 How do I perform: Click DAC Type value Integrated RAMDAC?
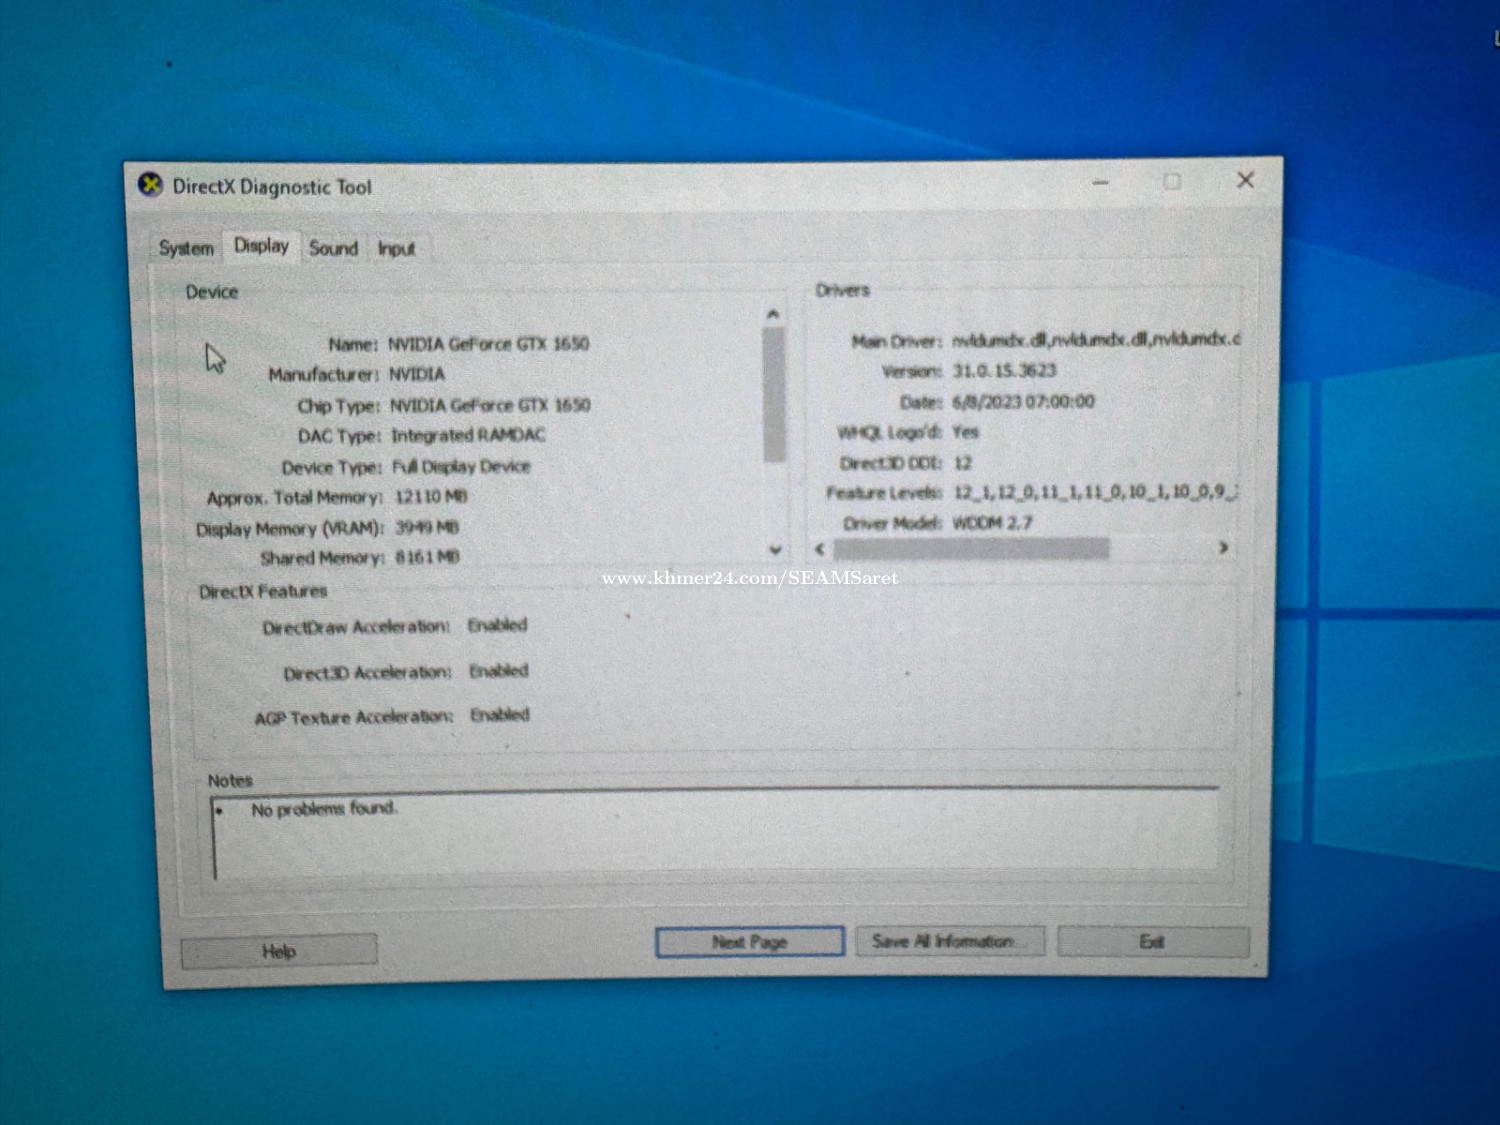coord(468,435)
